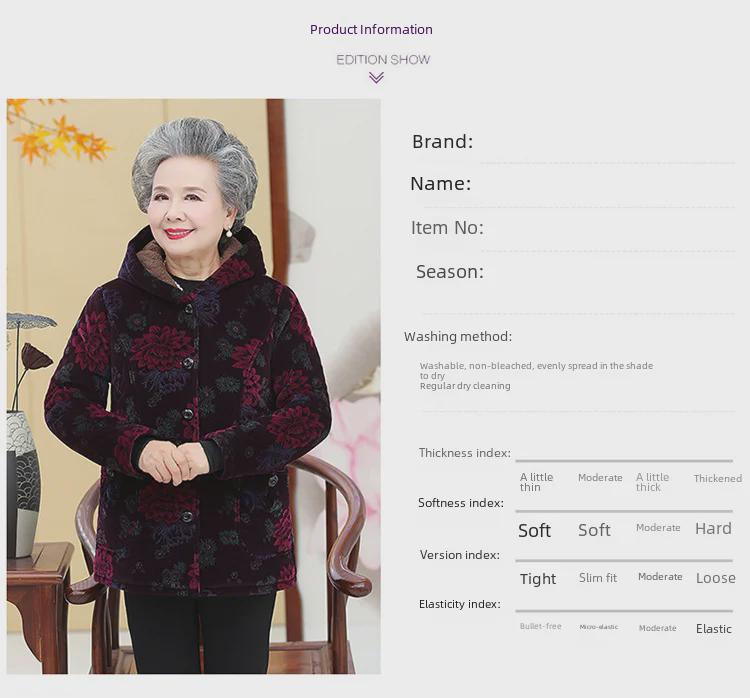
Task: Click the Brand field line
Action: pos(606,161)
